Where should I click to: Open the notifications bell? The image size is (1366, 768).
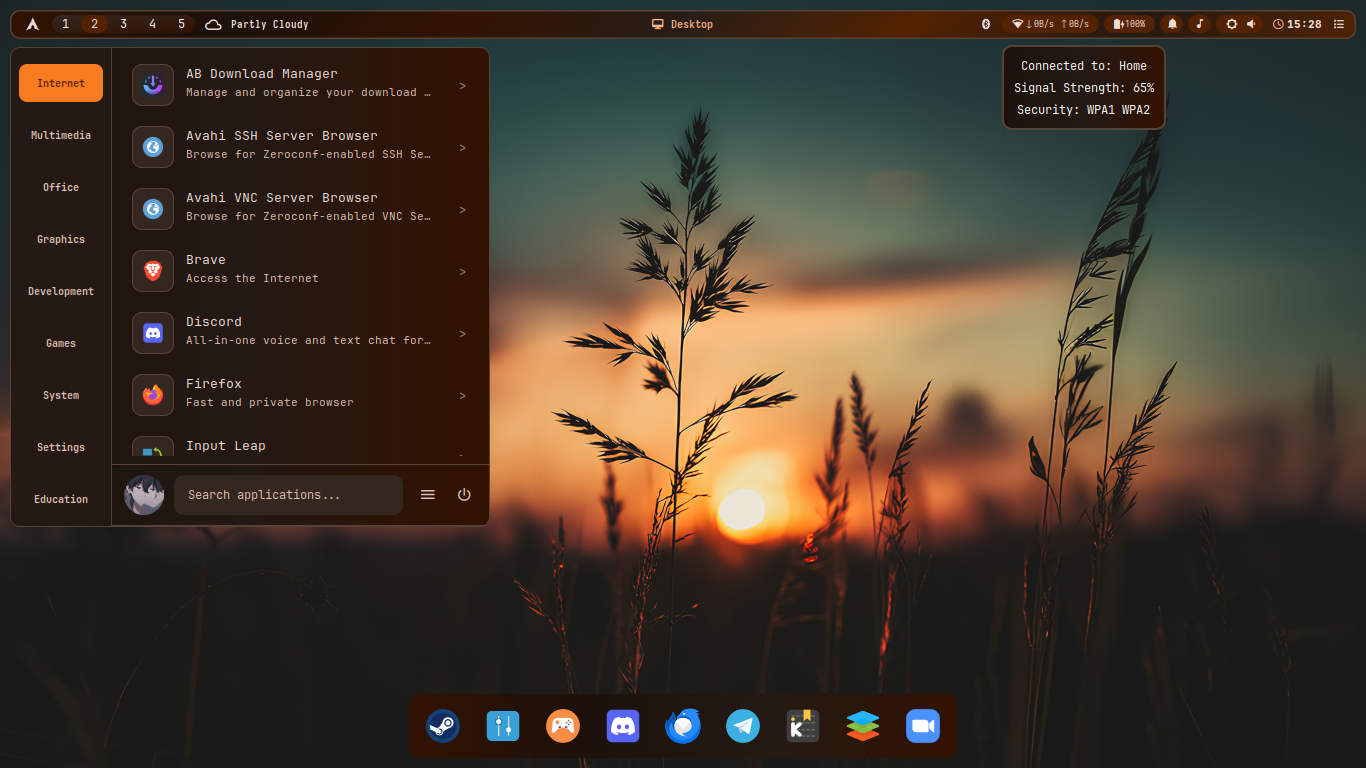(1172, 24)
